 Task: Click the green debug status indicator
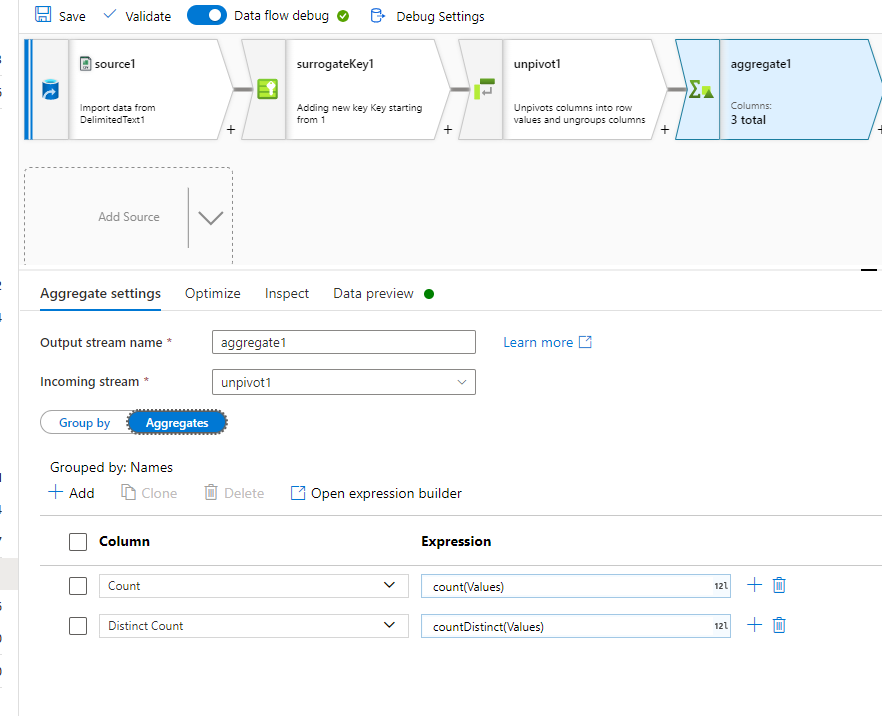click(x=343, y=16)
